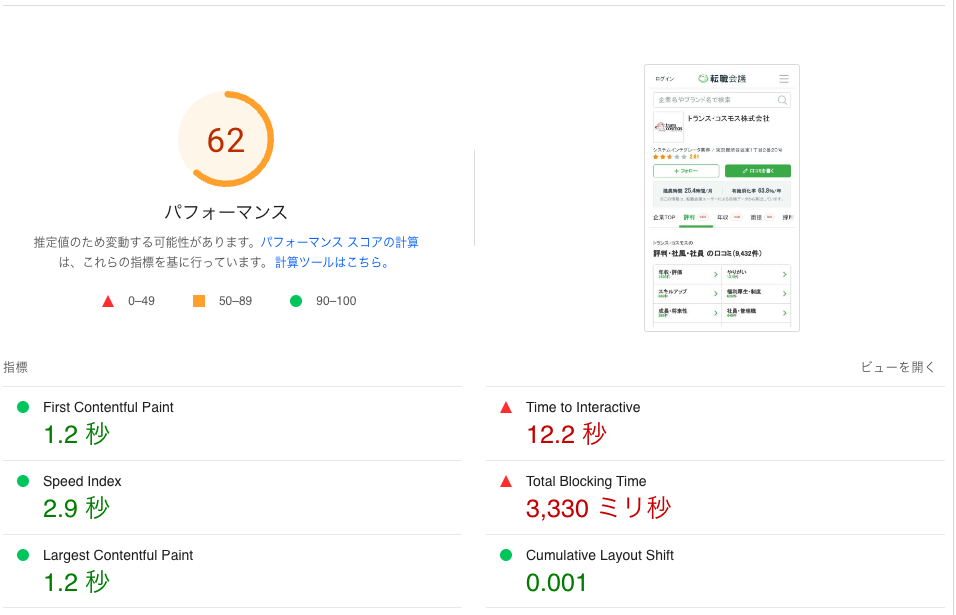Click the green dot beside Speed Index
956x615 pixels.
[x=23, y=481]
